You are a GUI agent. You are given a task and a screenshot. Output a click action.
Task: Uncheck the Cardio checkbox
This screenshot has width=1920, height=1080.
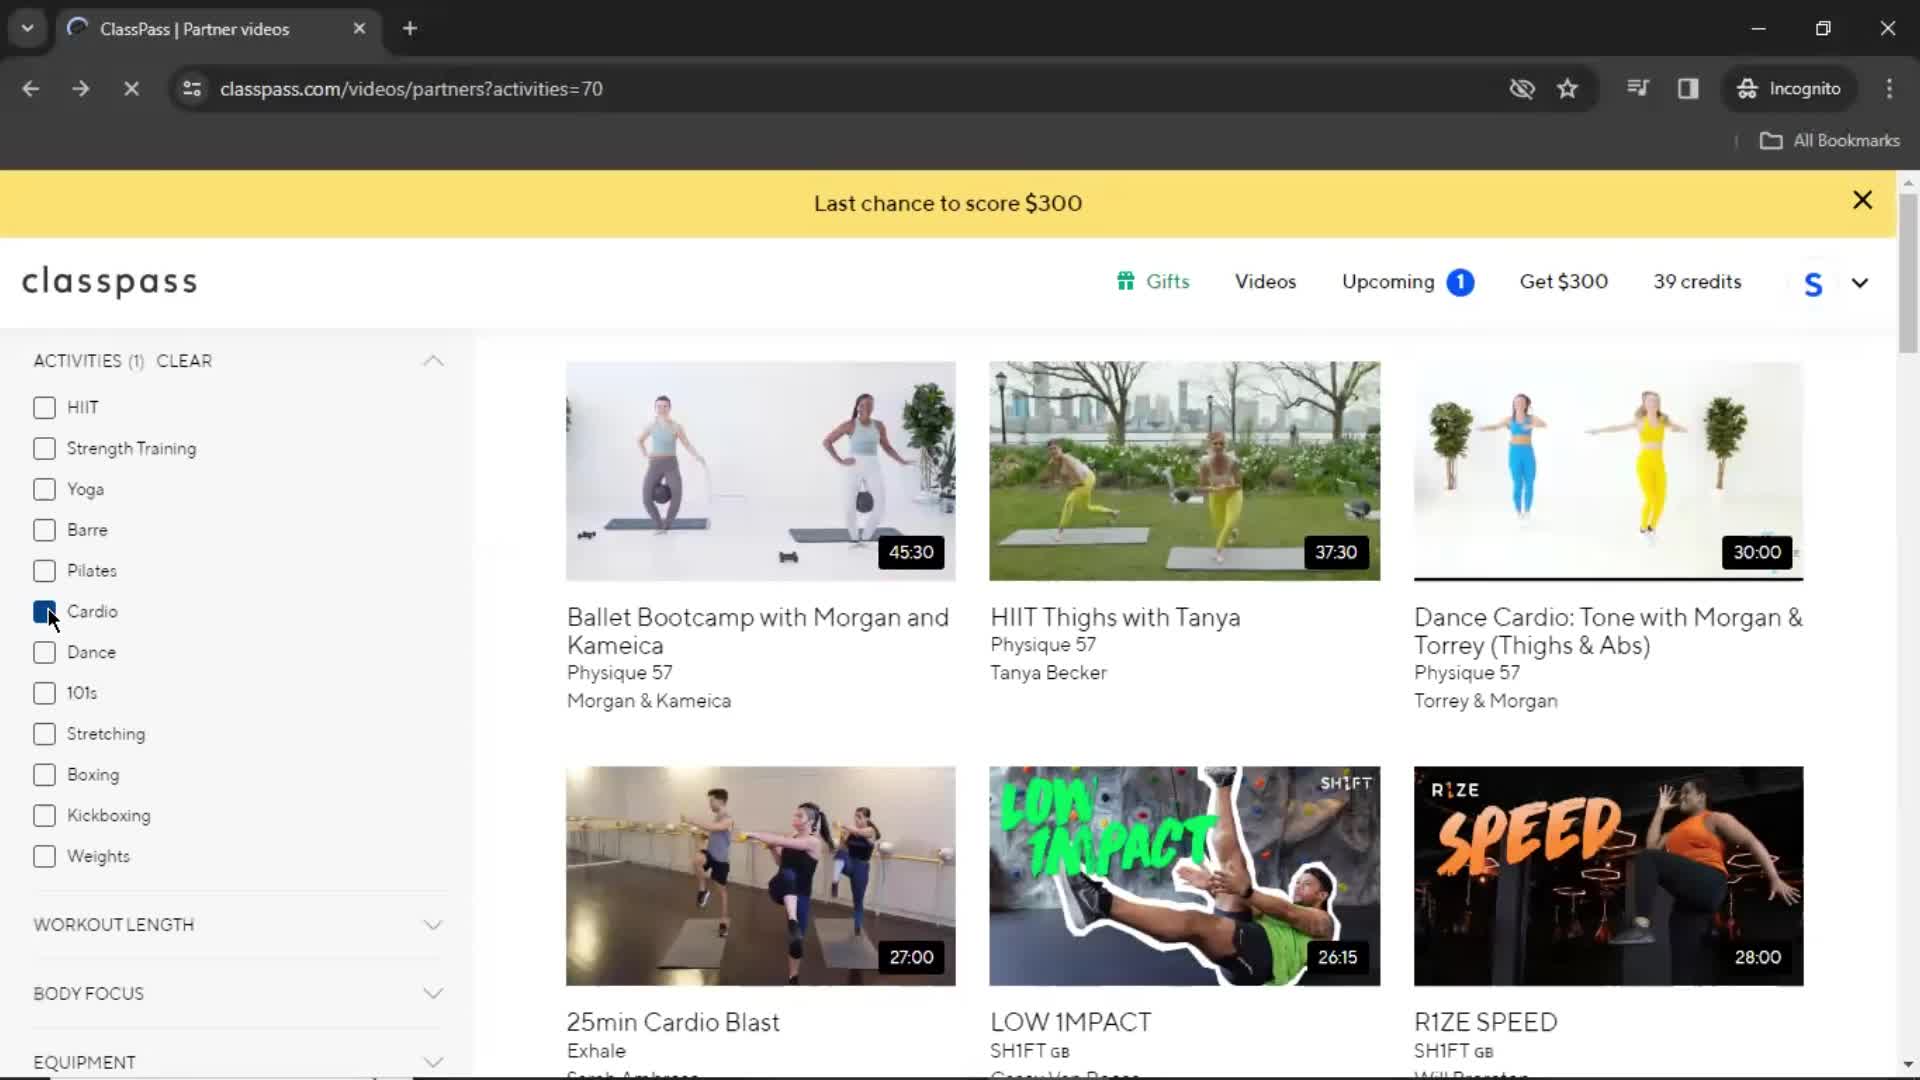[x=44, y=612]
